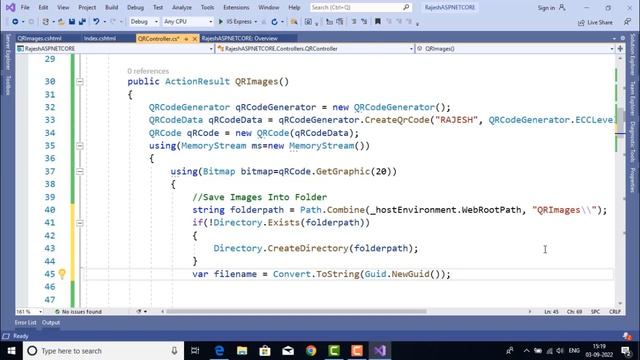Click the Refresh browser icon

[274, 22]
